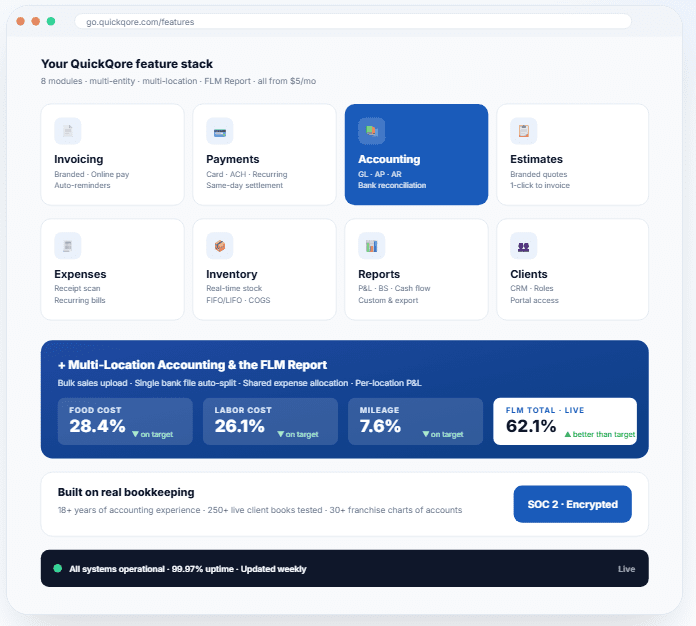Click '18+ years of accounting experience' text
The width and height of the screenshot is (696, 626).
(260, 510)
